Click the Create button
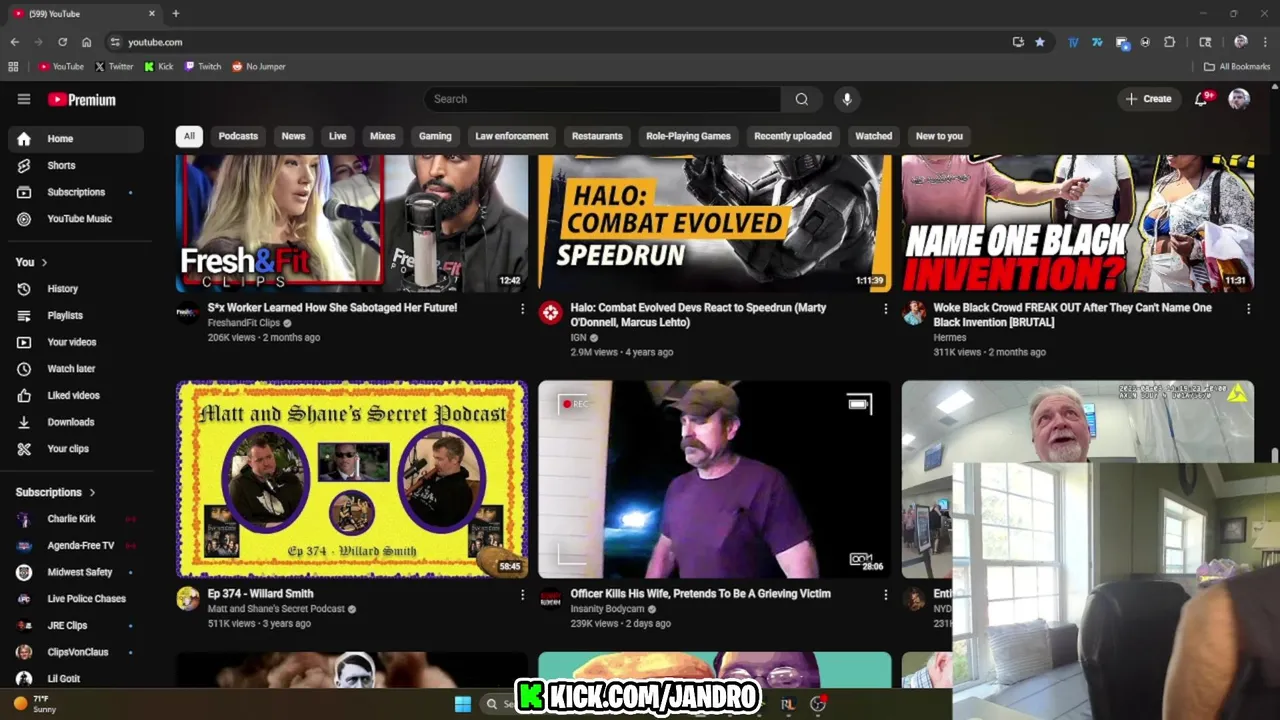The image size is (1280, 720). pos(1148,99)
